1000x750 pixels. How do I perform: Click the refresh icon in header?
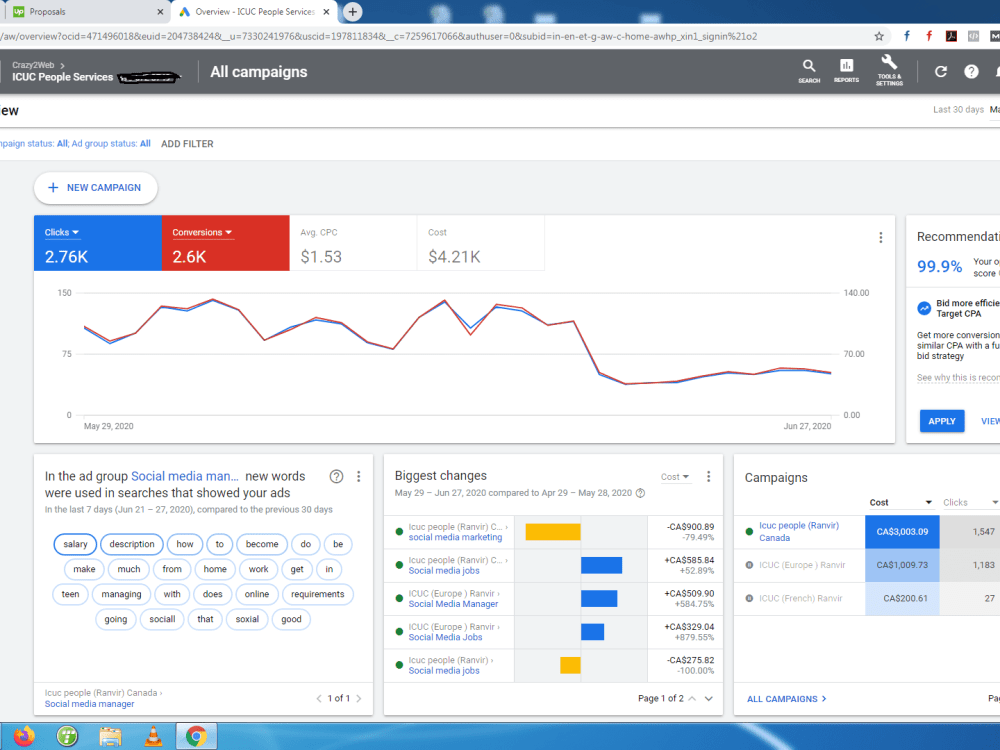[941, 71]
